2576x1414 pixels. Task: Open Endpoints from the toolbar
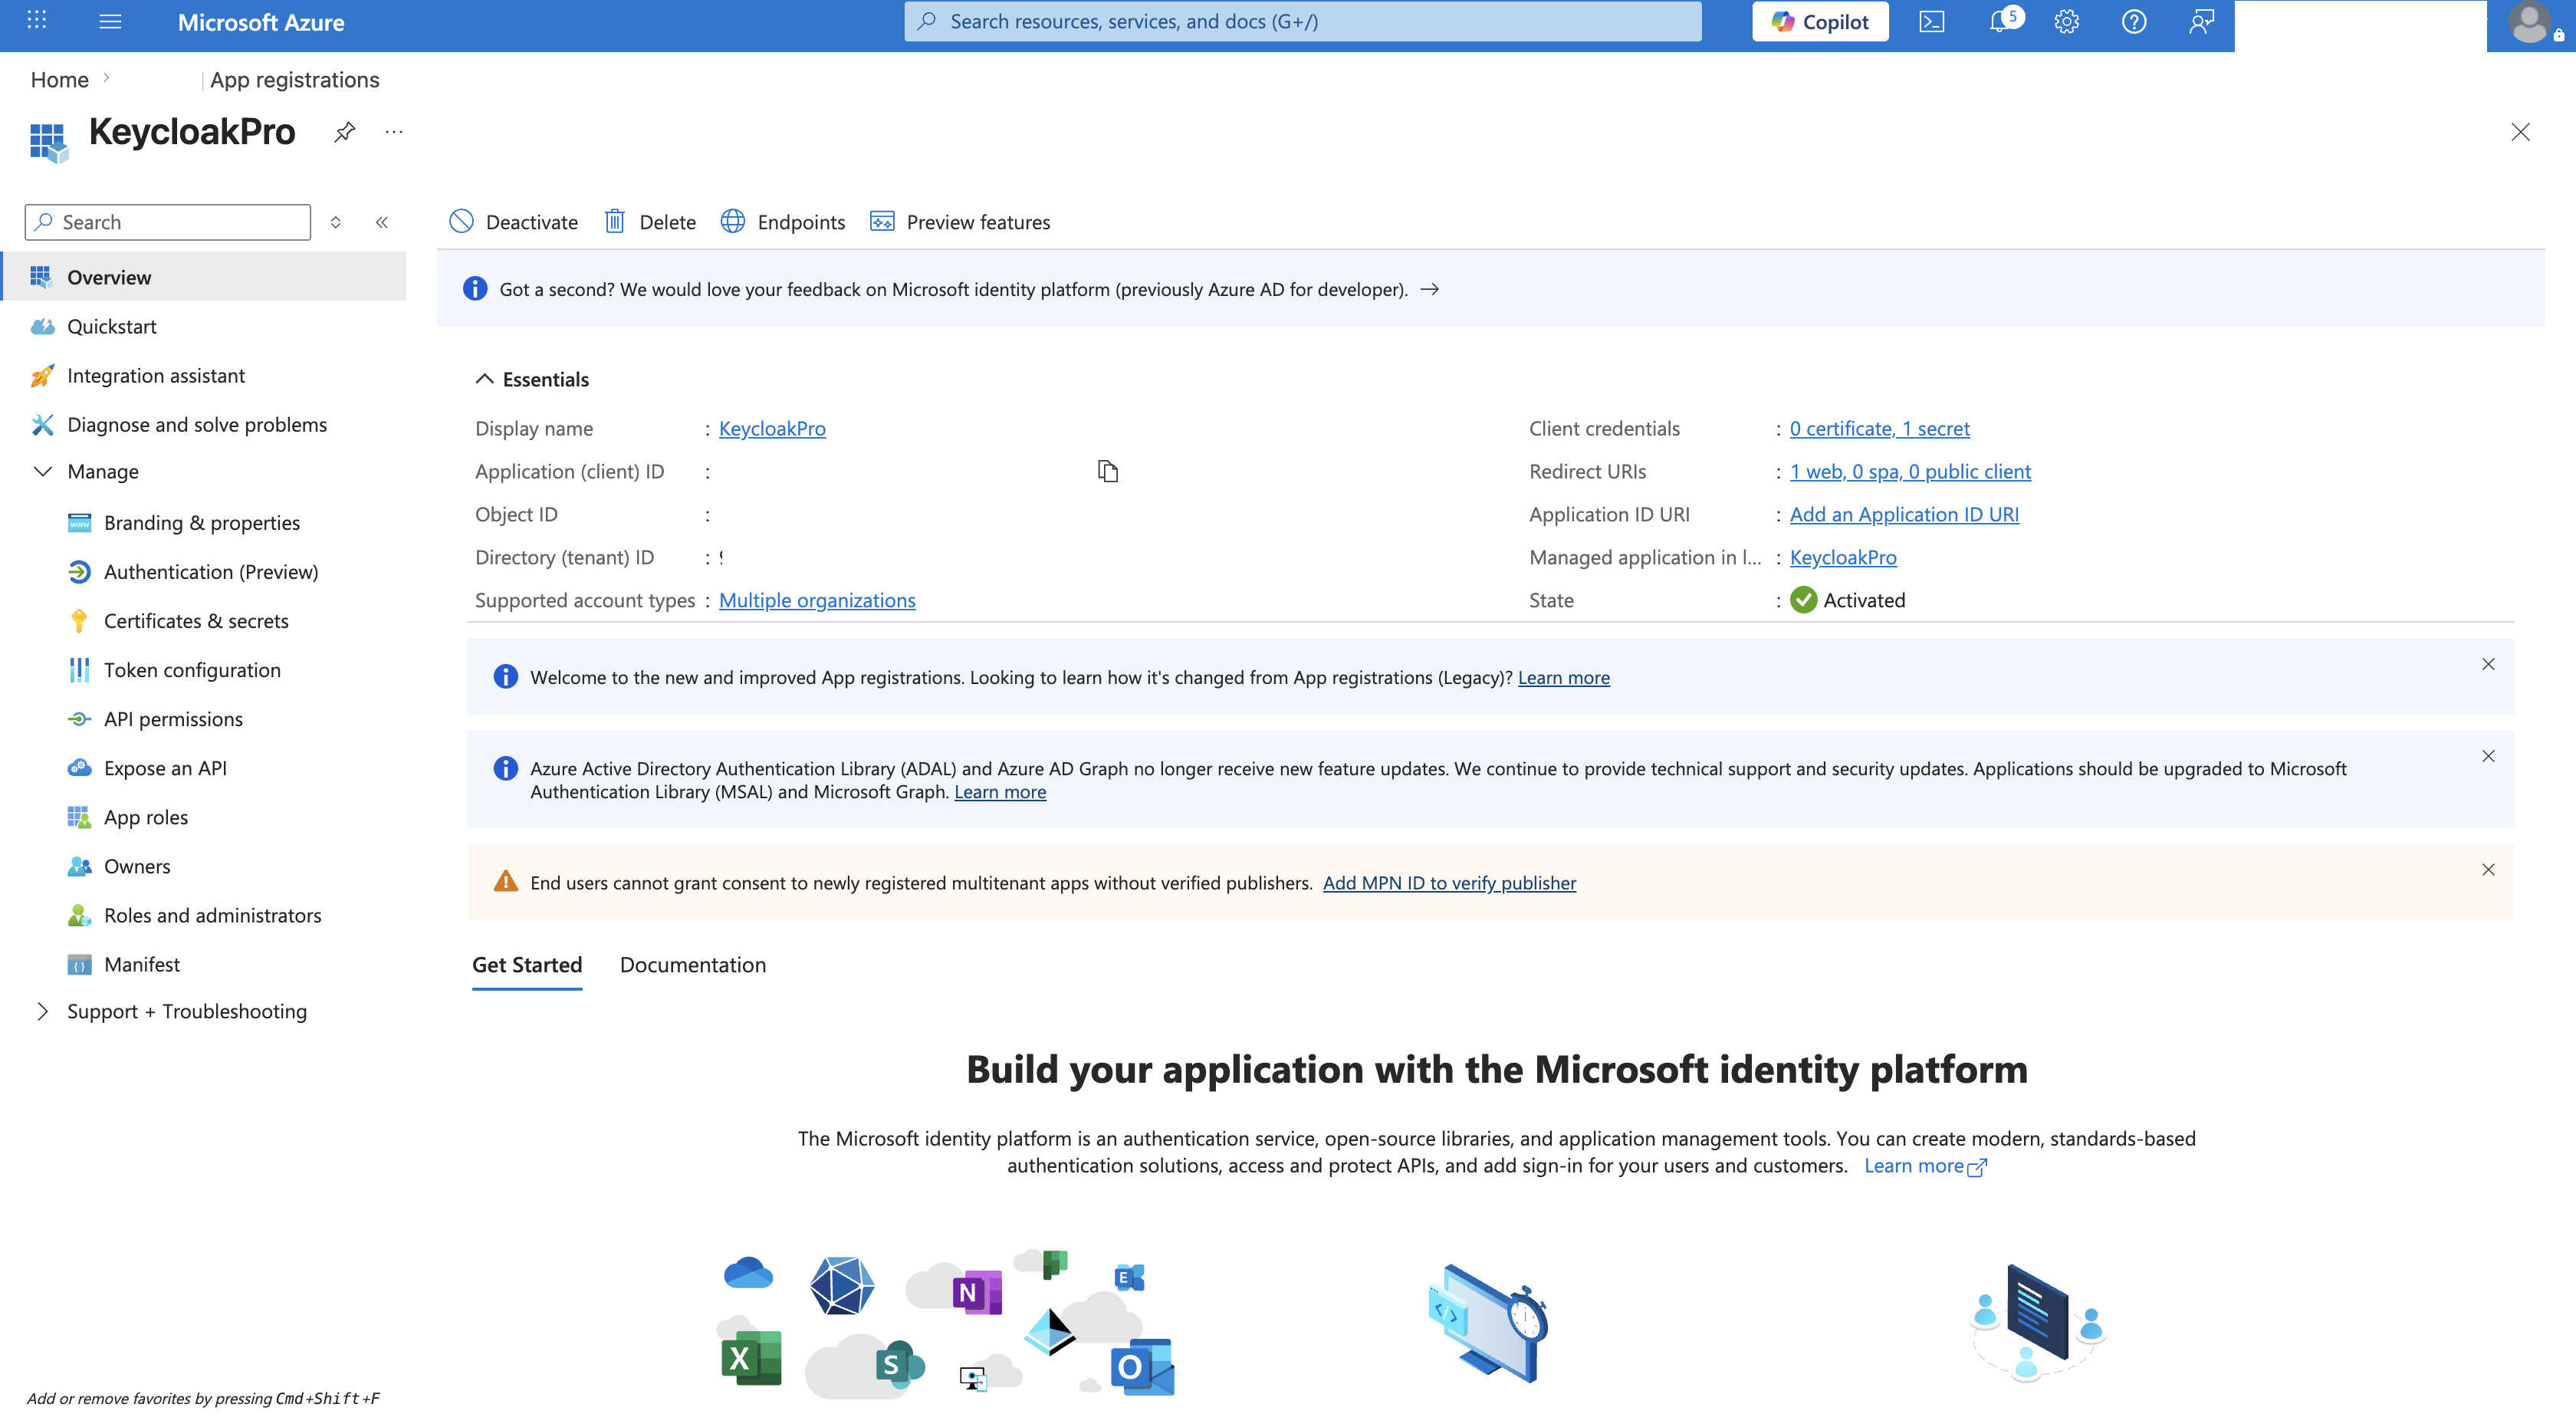coord(783,222)
